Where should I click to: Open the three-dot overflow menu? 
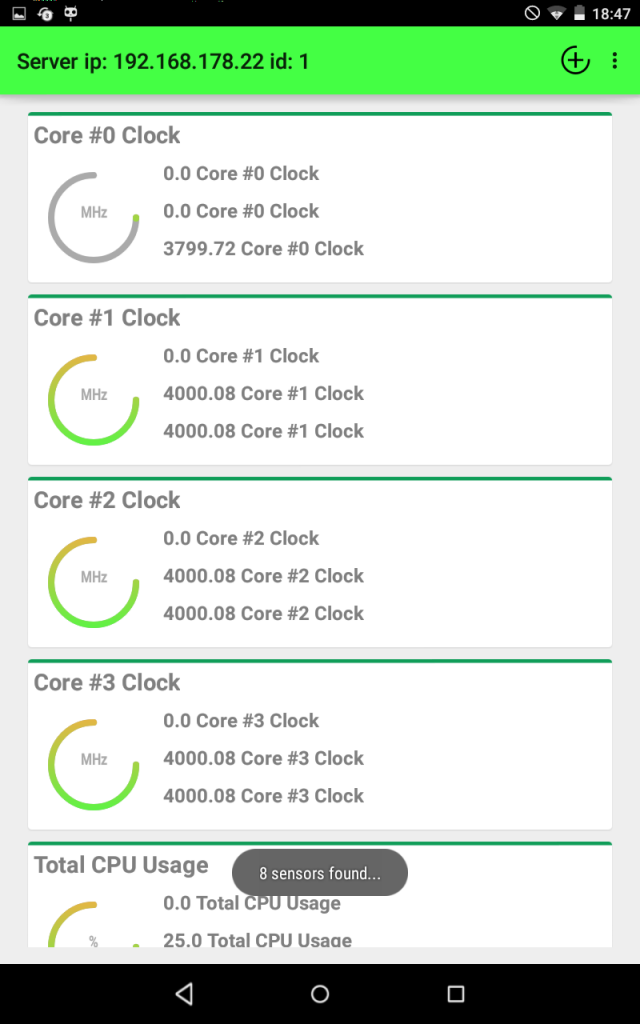click(615, 61)
